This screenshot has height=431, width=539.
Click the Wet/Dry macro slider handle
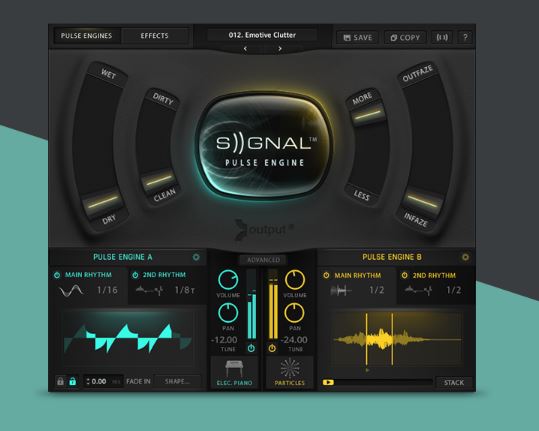click(x=102, y=202)
